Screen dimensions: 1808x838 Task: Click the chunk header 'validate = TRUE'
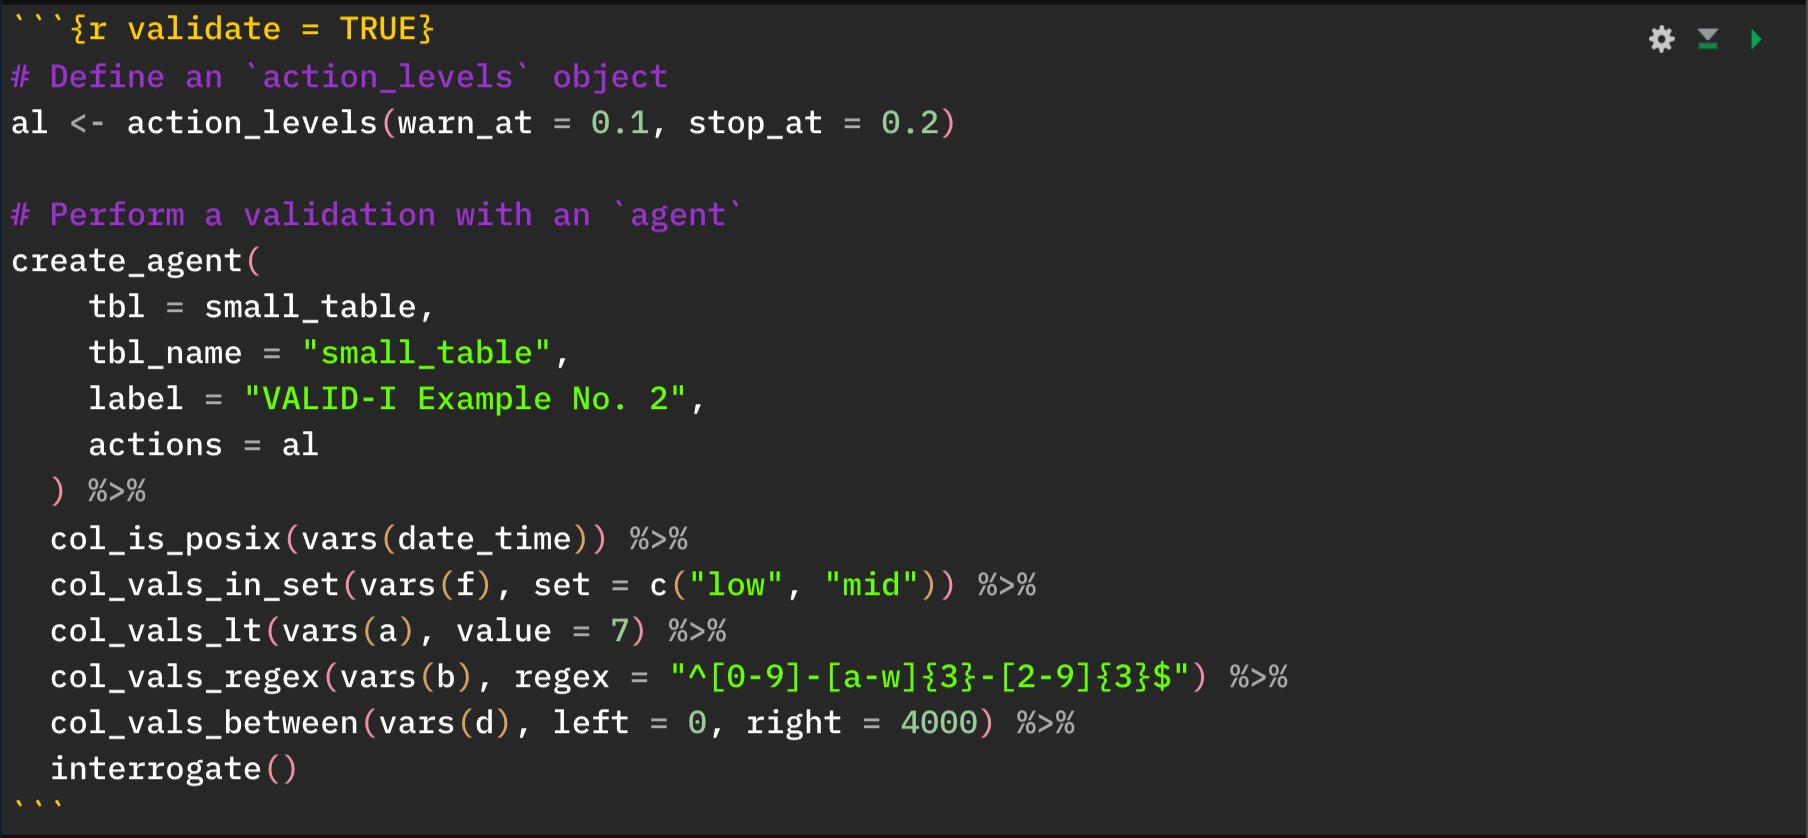point(252,29)
